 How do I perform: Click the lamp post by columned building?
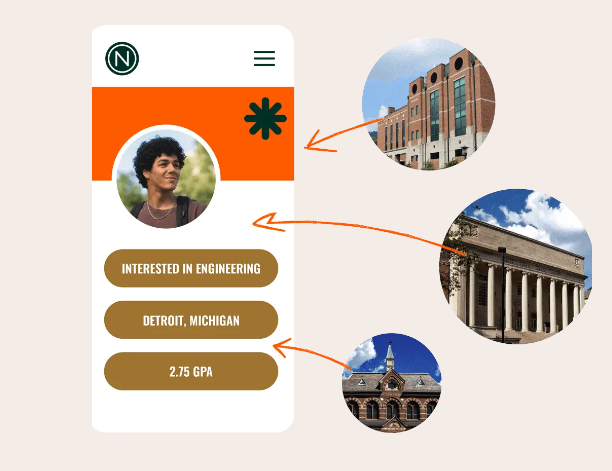(x=503, y=295)
